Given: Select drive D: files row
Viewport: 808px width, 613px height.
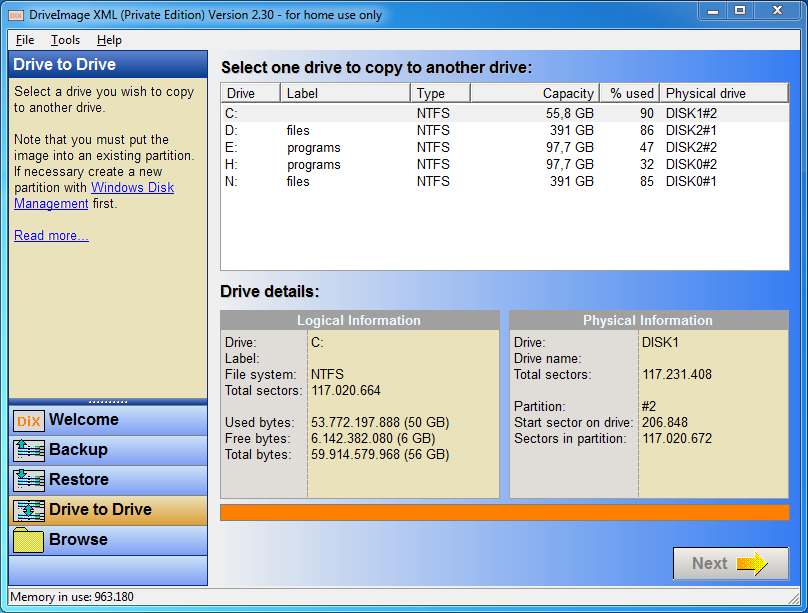Looking at the screenshot, I should coord(504,130).
